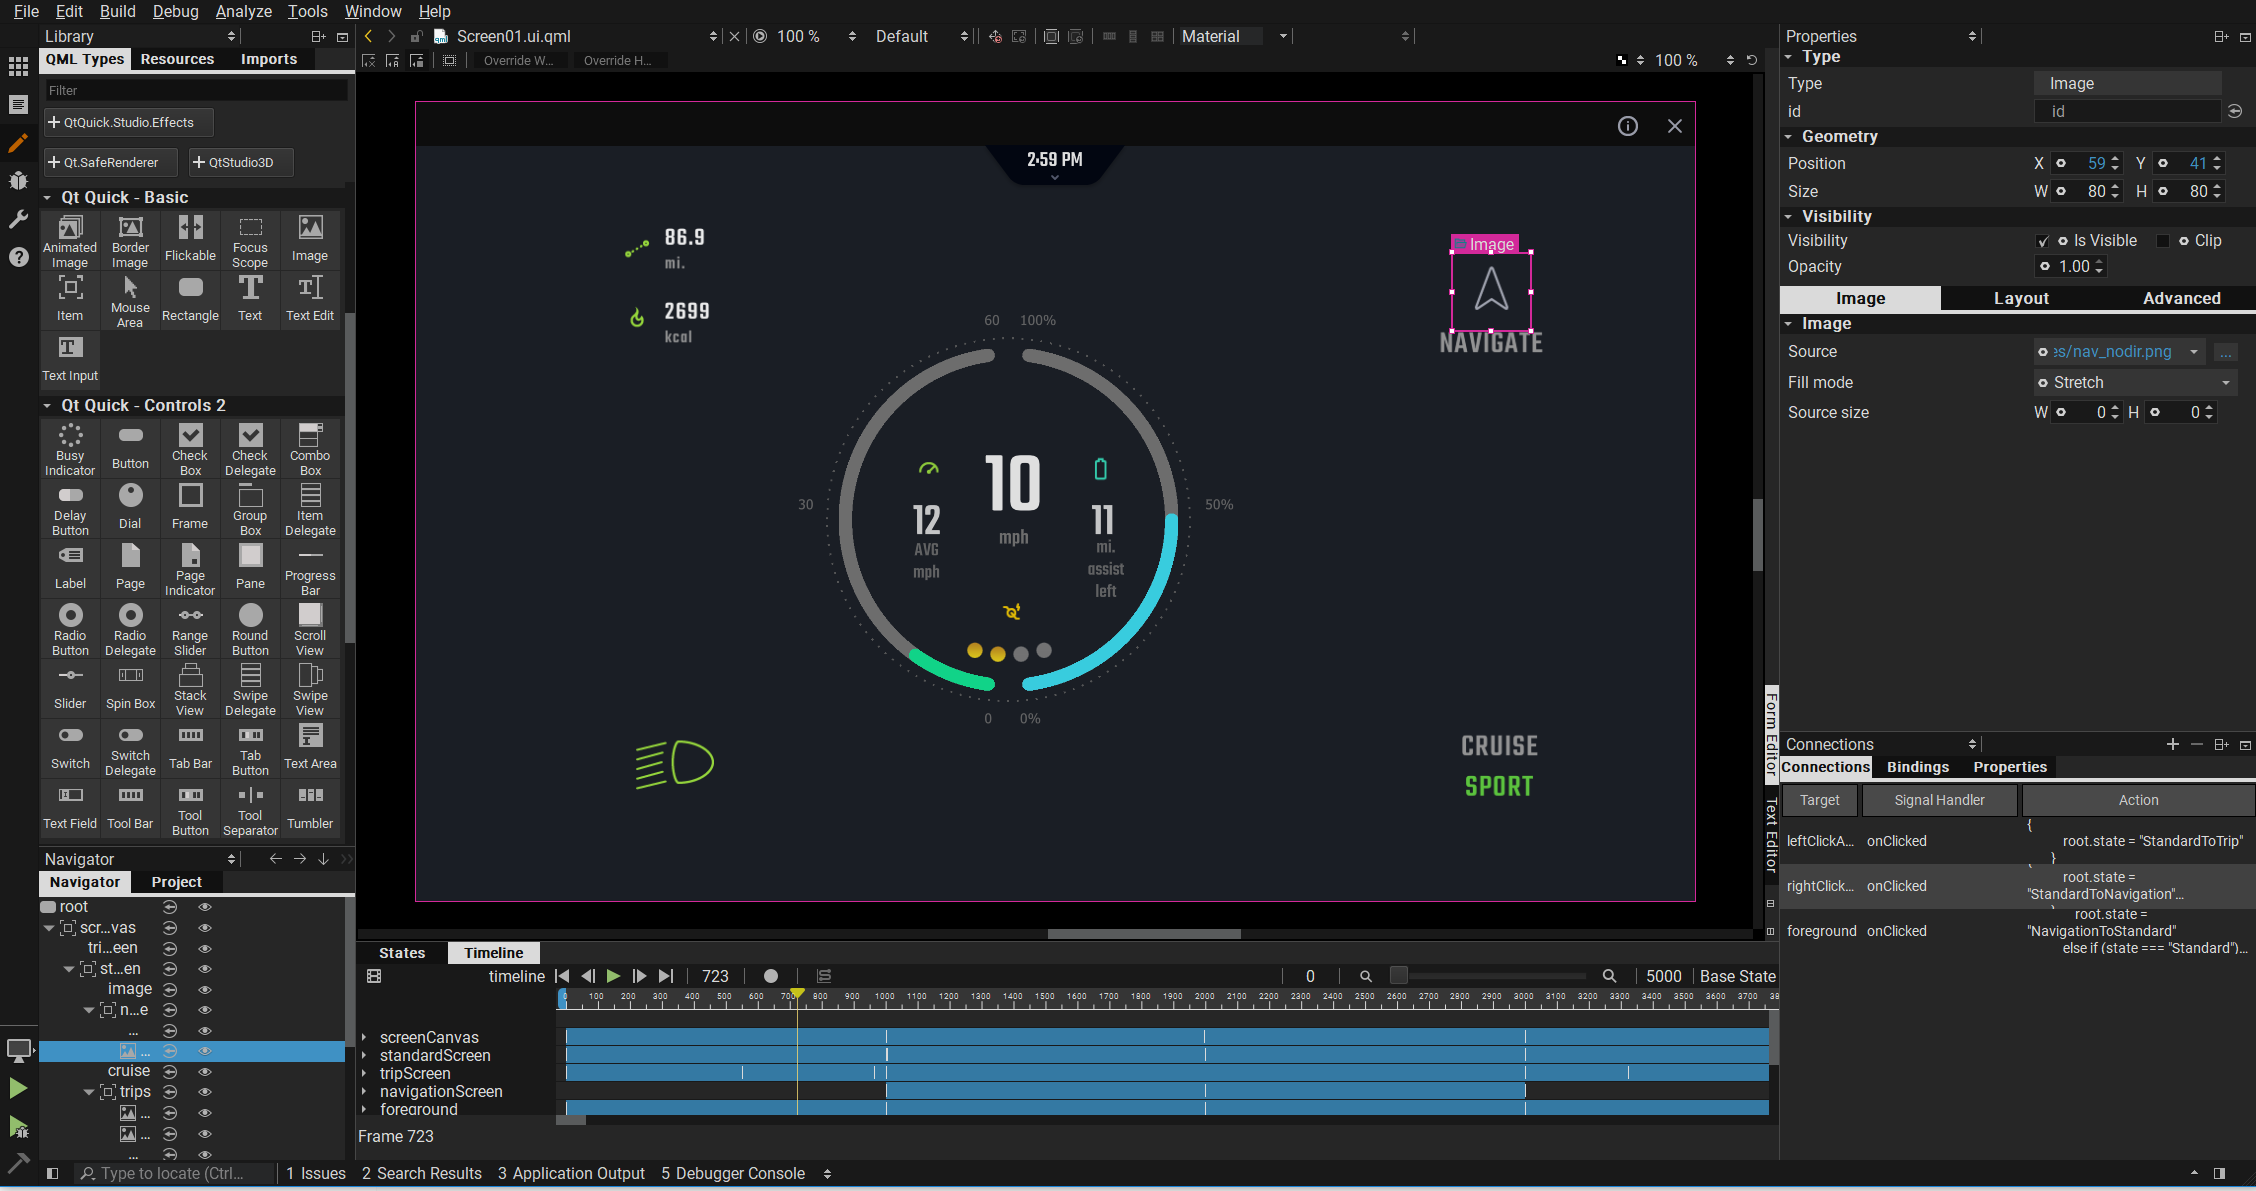2256x1191 pixels.
Task: Select the Tumbler control
Action: click(x=310, y=808)
